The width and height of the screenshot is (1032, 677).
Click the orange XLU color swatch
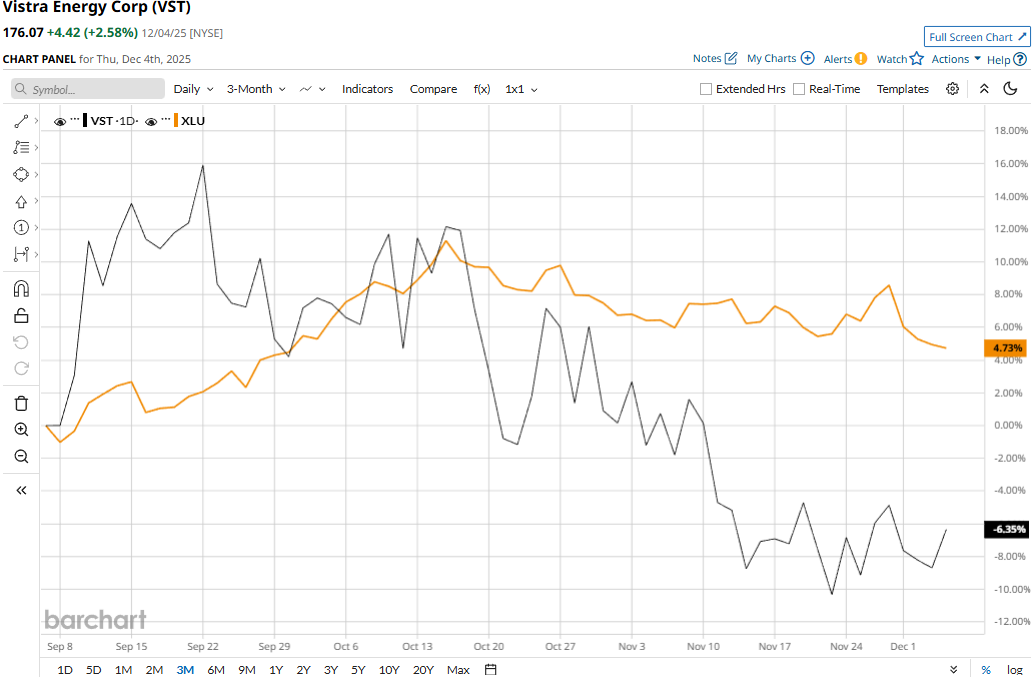[176, 120]
